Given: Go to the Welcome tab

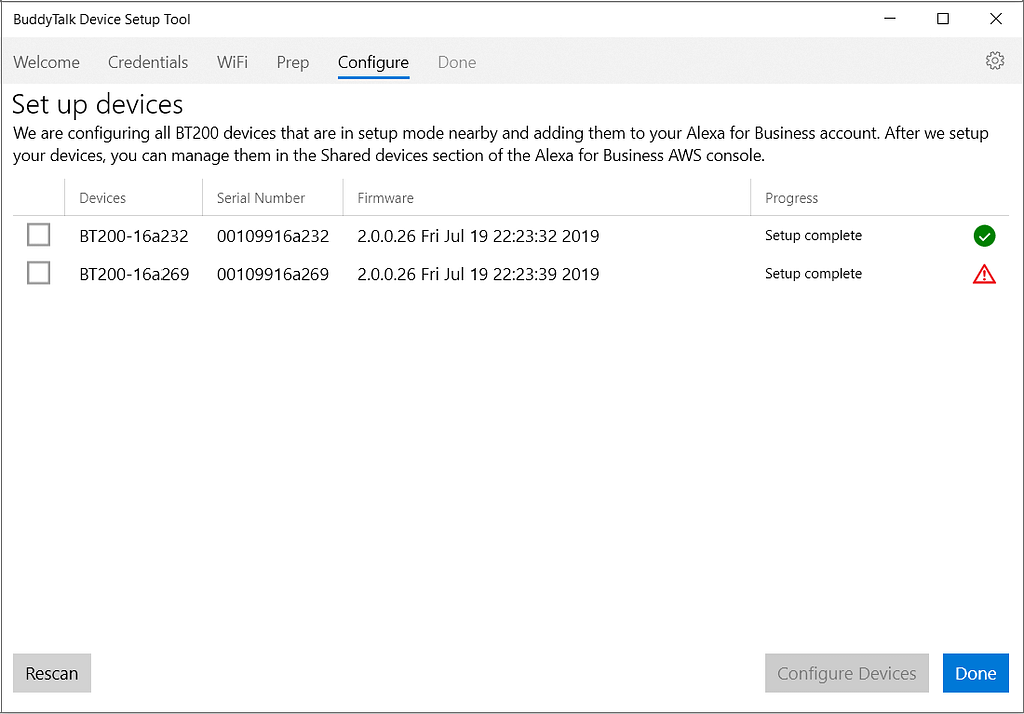Looking at the screenshot, I should click(46, 62).
